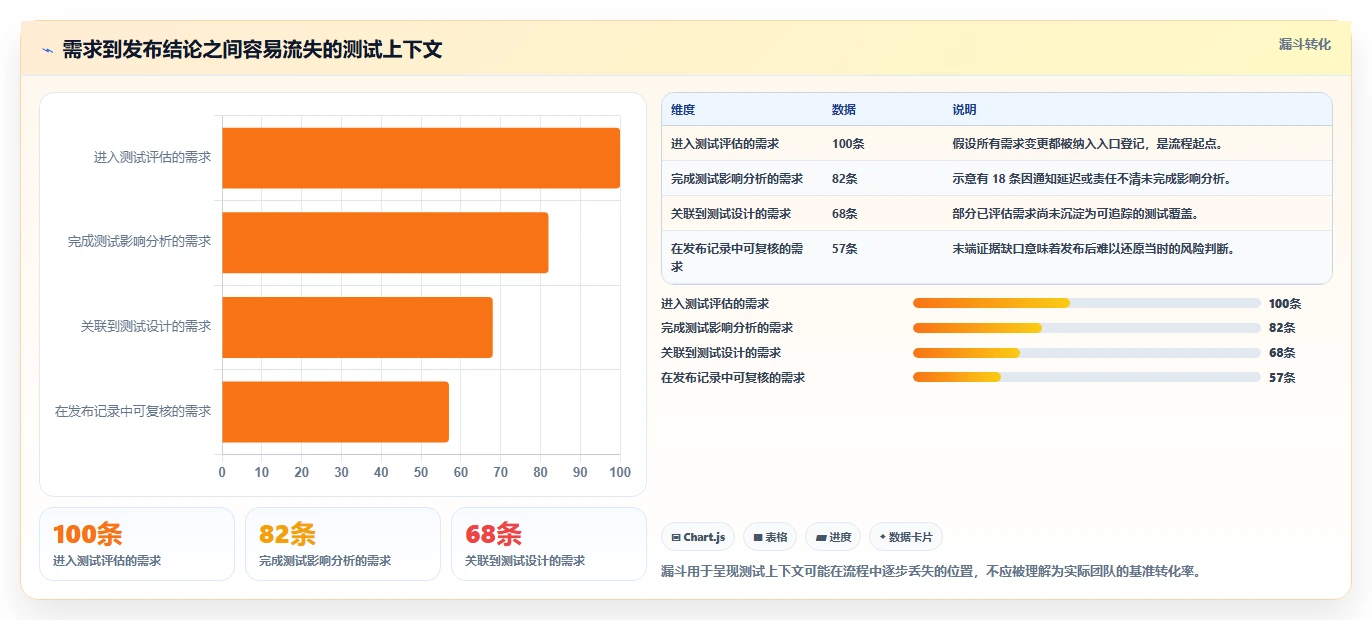Click 关联到测试设计的需求 y-axis label in chart
This screenshot has width=1372, height=620.
pyautogui.click(x=146, y=327)
